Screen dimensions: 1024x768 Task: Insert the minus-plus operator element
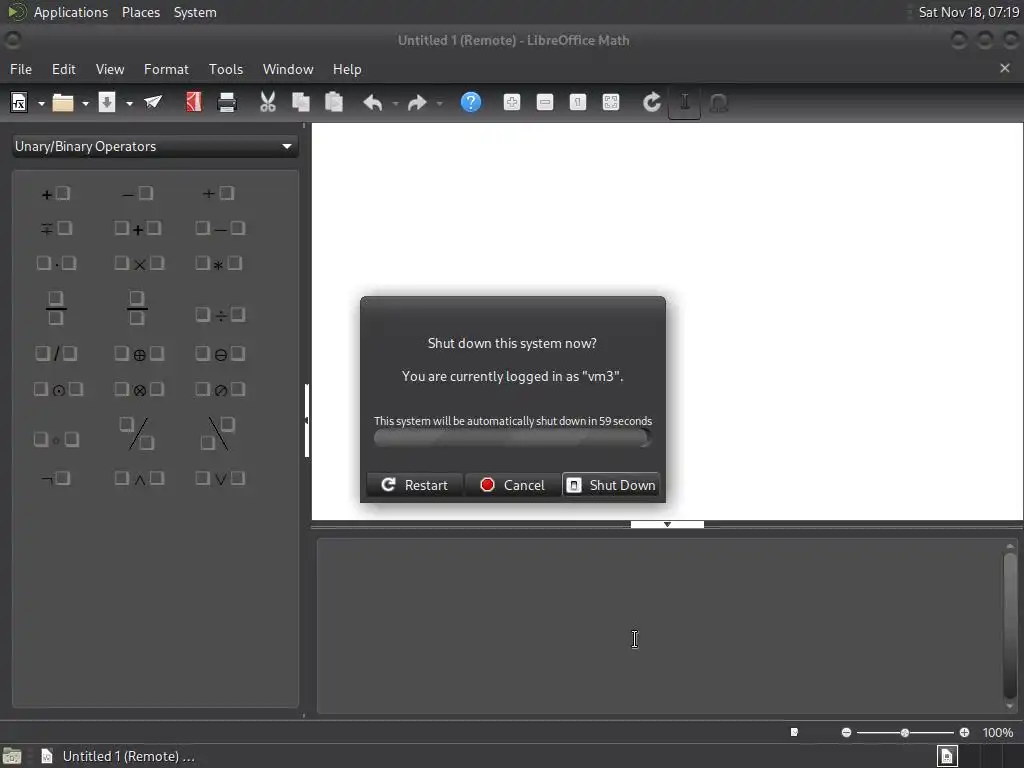coord(56,228)
